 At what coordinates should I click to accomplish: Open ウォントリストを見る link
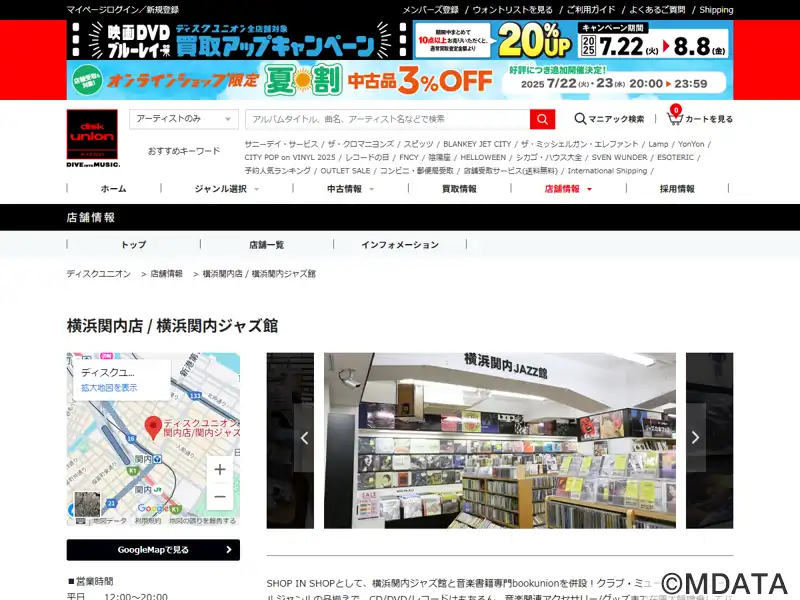[x=512, y=10]
